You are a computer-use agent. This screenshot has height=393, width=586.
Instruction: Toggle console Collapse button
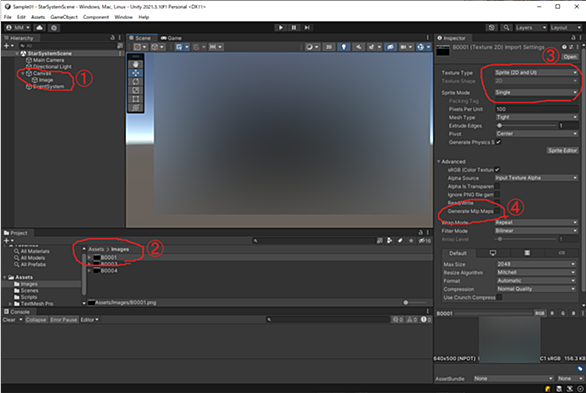click(36, 320)
